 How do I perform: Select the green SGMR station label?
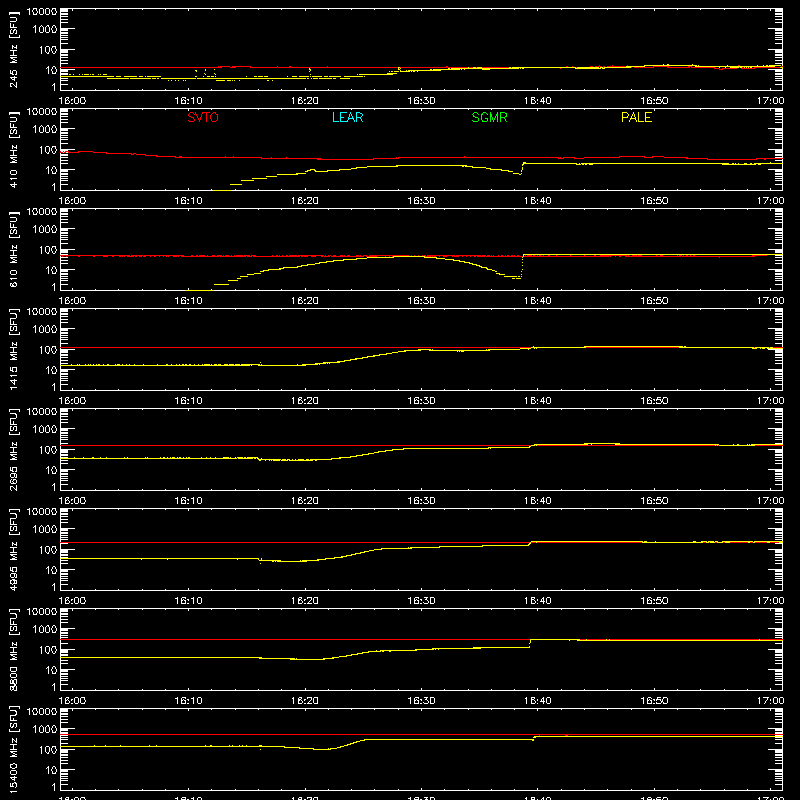click(x=489, y=117)
